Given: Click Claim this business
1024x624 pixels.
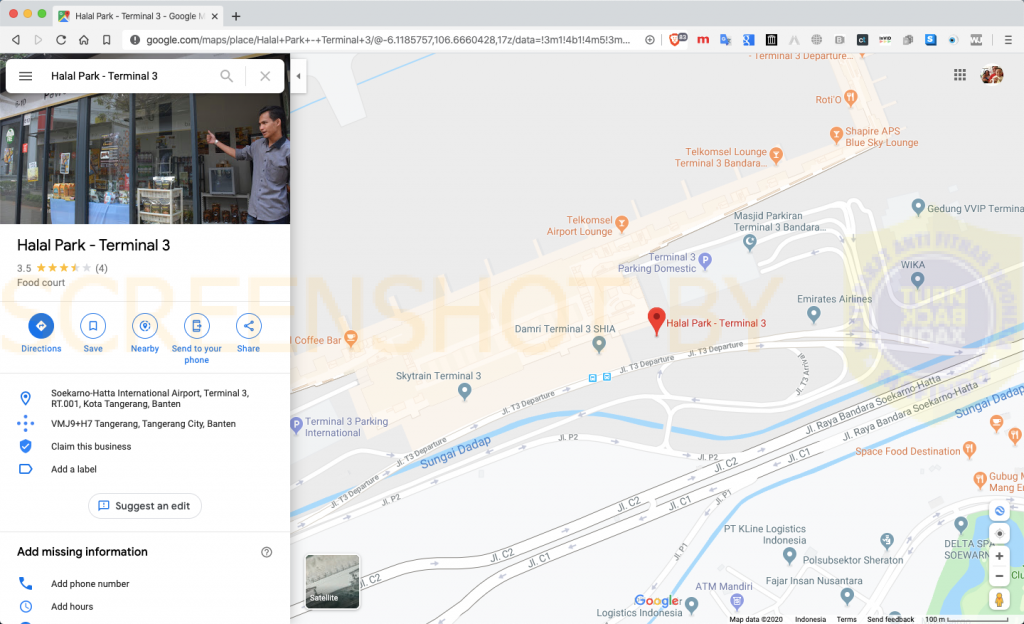Looking at the screenshot, I should 91,446.
